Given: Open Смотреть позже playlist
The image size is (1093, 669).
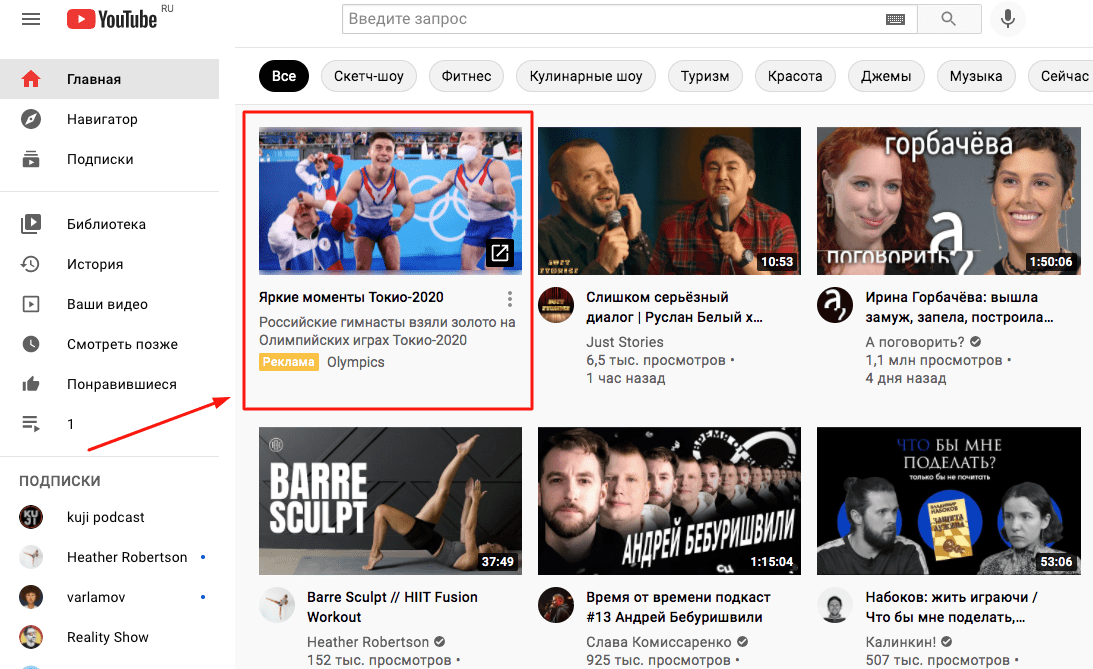Looking at the screenshot, I should (122, 344).
